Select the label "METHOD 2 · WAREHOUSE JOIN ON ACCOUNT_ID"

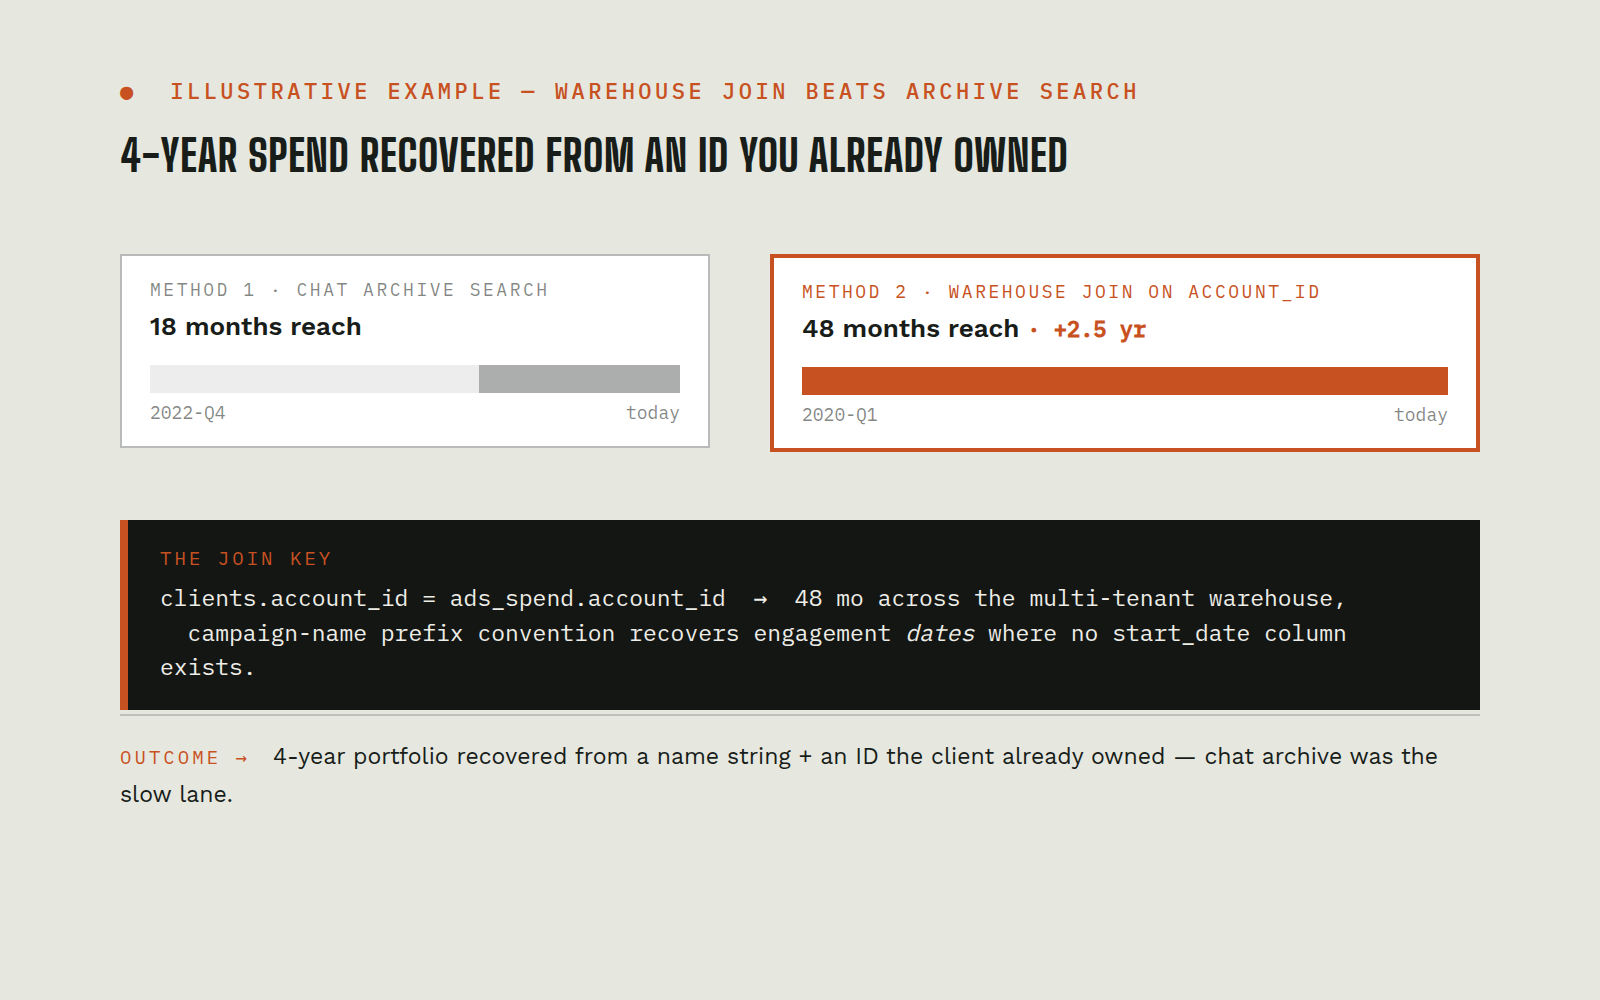[x=1061, y=292]
